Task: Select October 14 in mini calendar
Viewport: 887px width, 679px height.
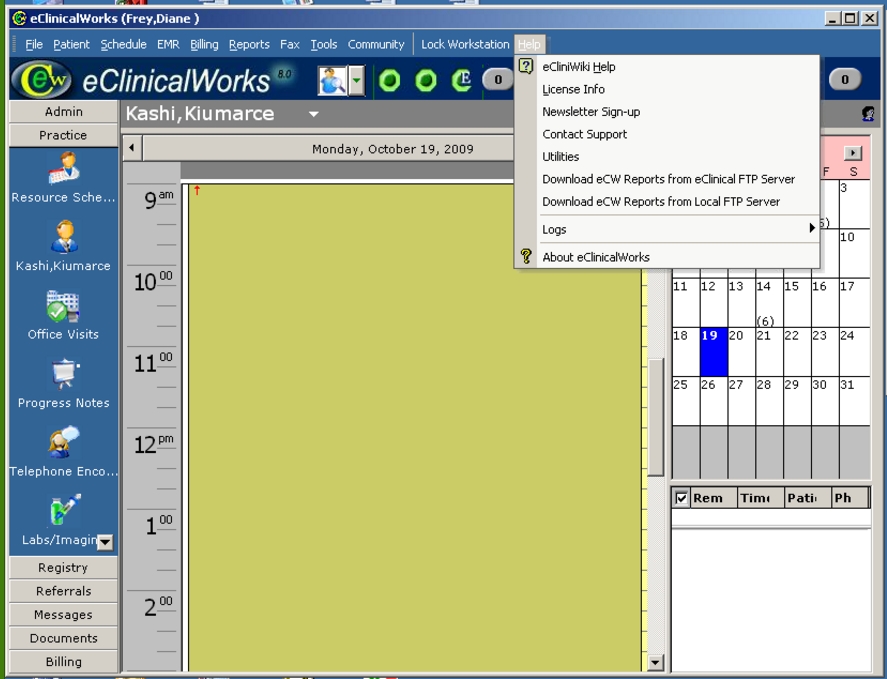Action: click(769, 302)
